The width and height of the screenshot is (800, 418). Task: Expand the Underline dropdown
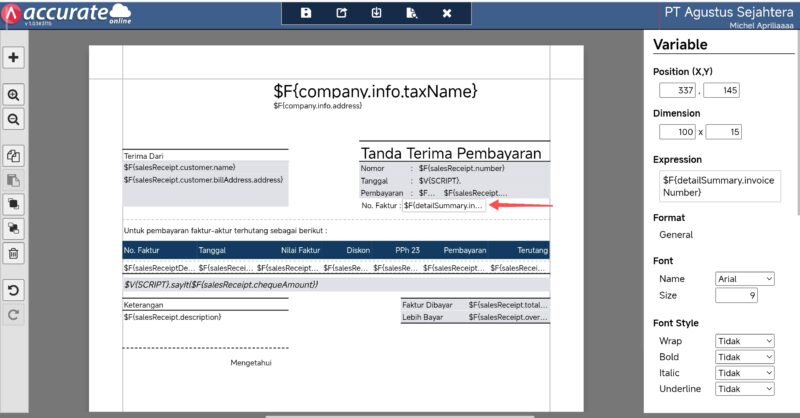pyautogui.click(x=745, y=389)
